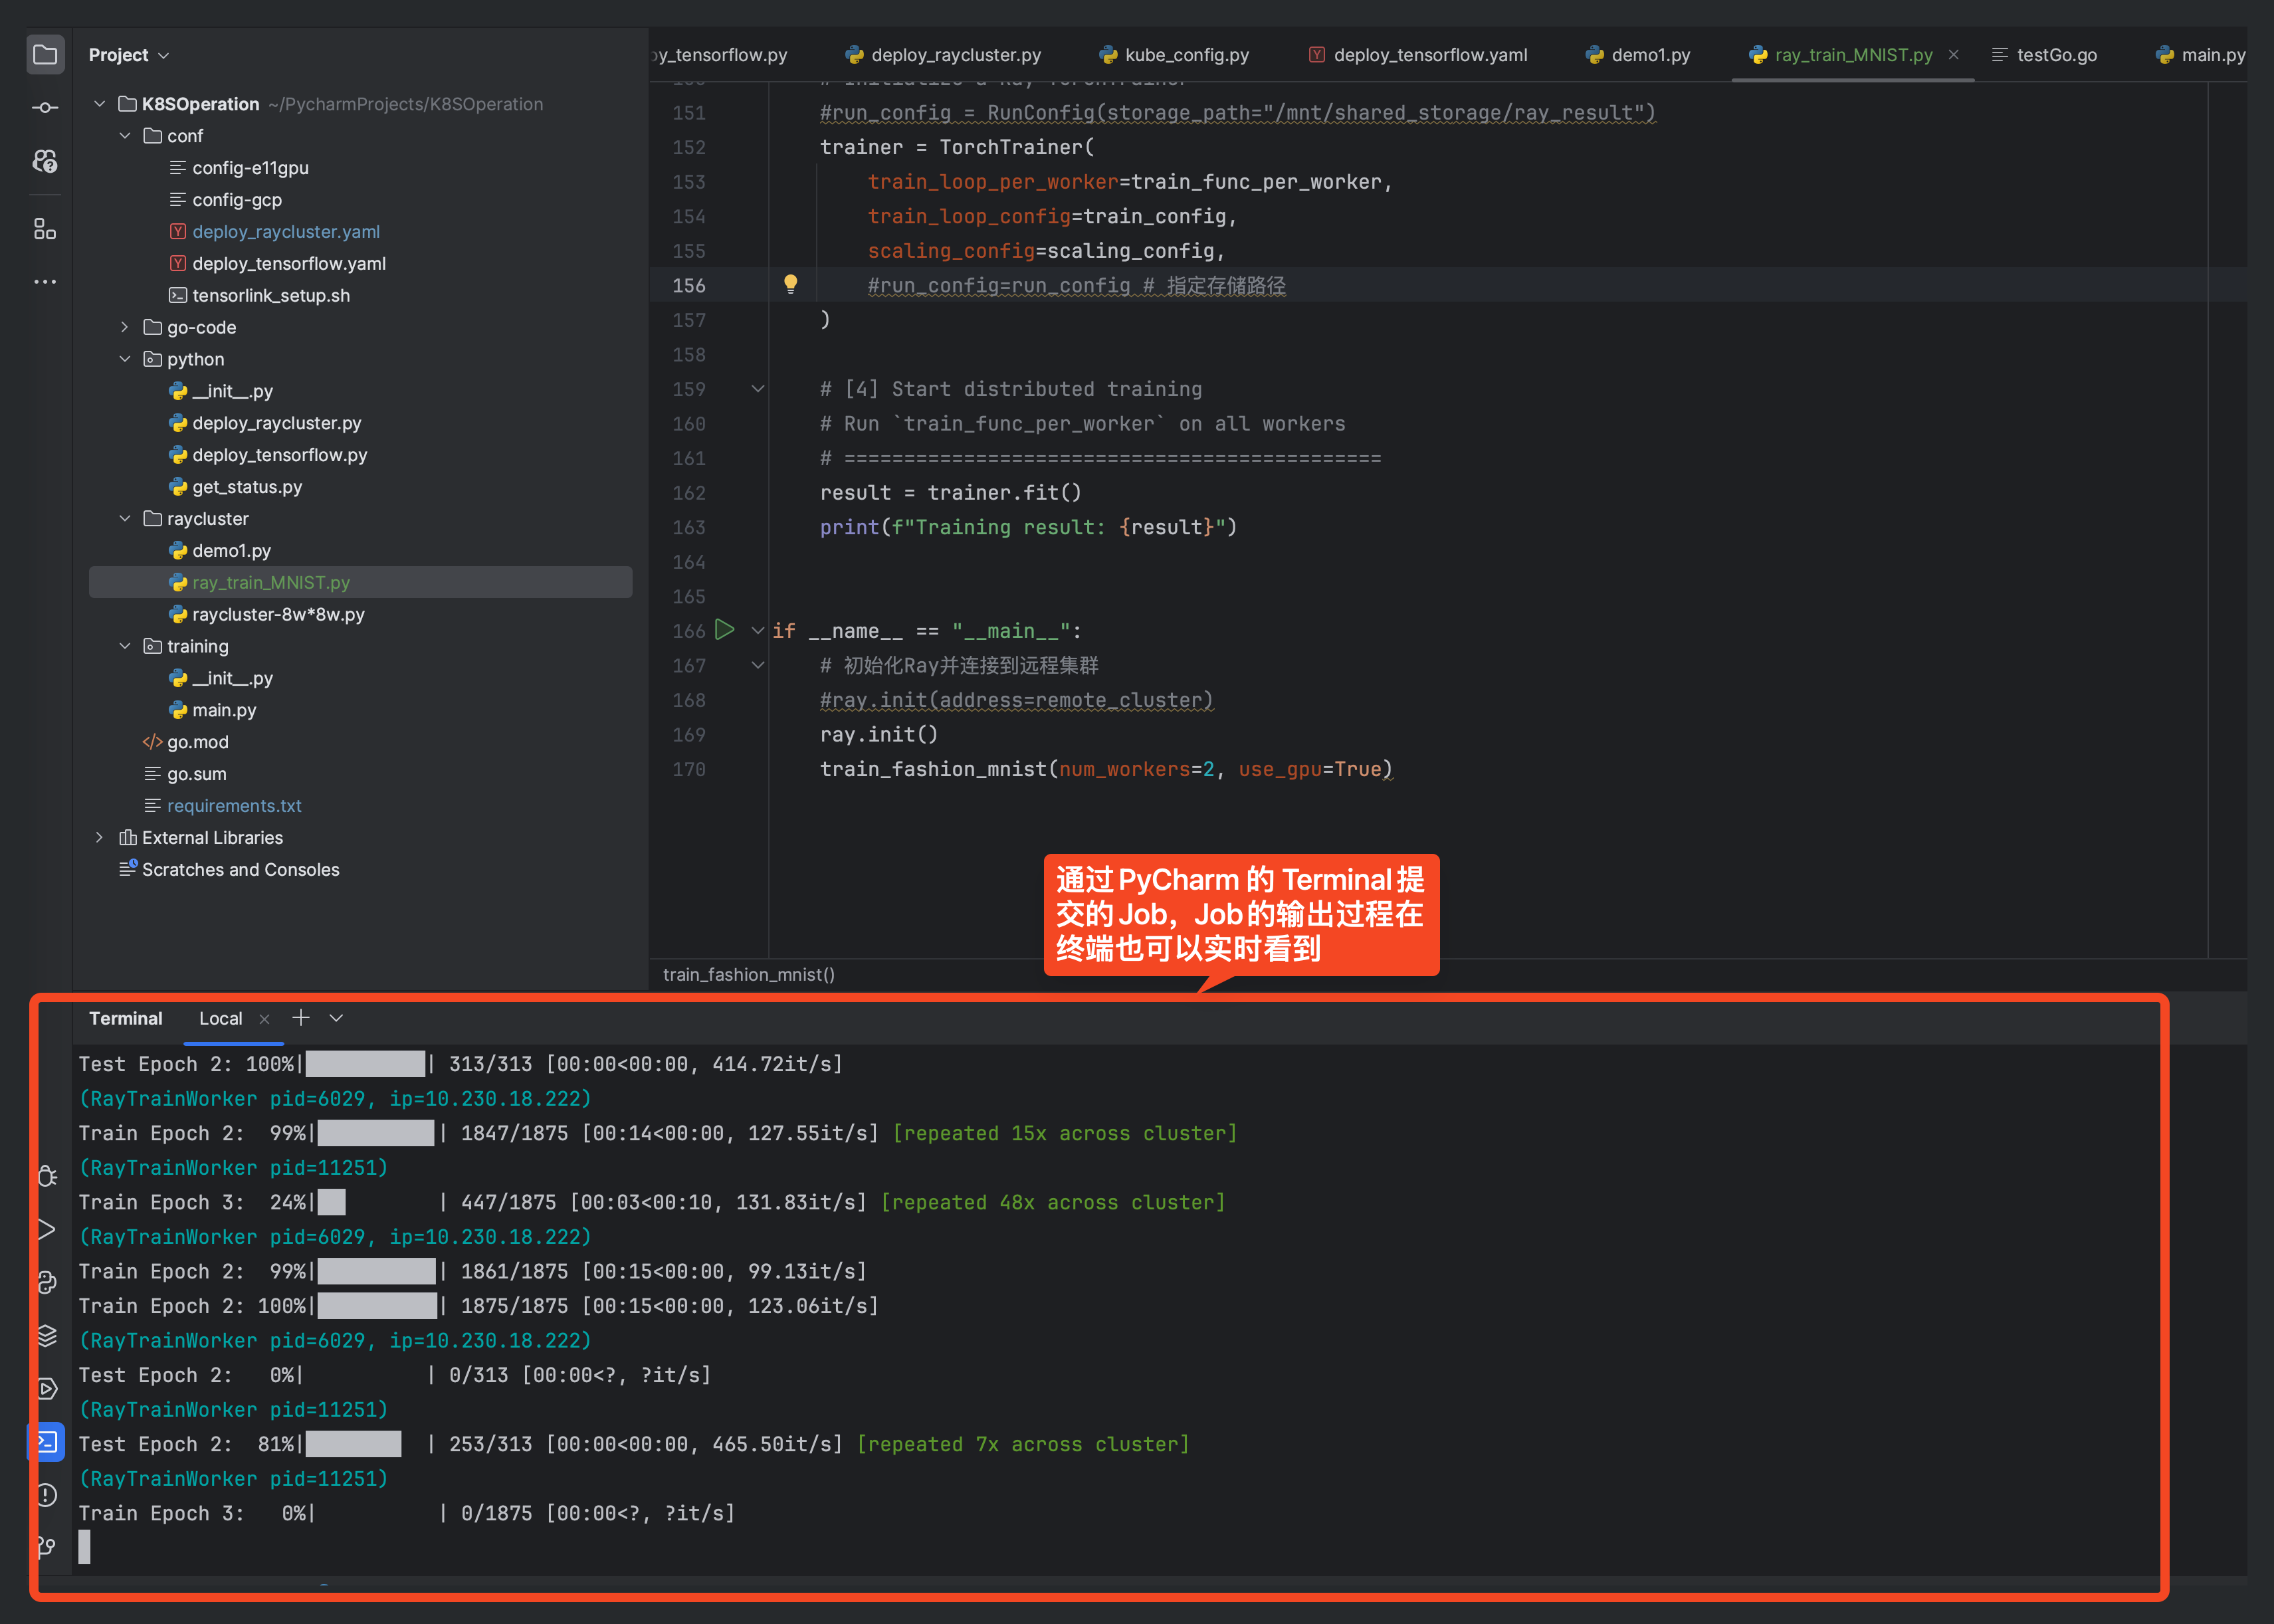Viewport: 2274px width, 1624px height.
Task: Click the intention lightbulb on line 156
Action: coord(790,285)
